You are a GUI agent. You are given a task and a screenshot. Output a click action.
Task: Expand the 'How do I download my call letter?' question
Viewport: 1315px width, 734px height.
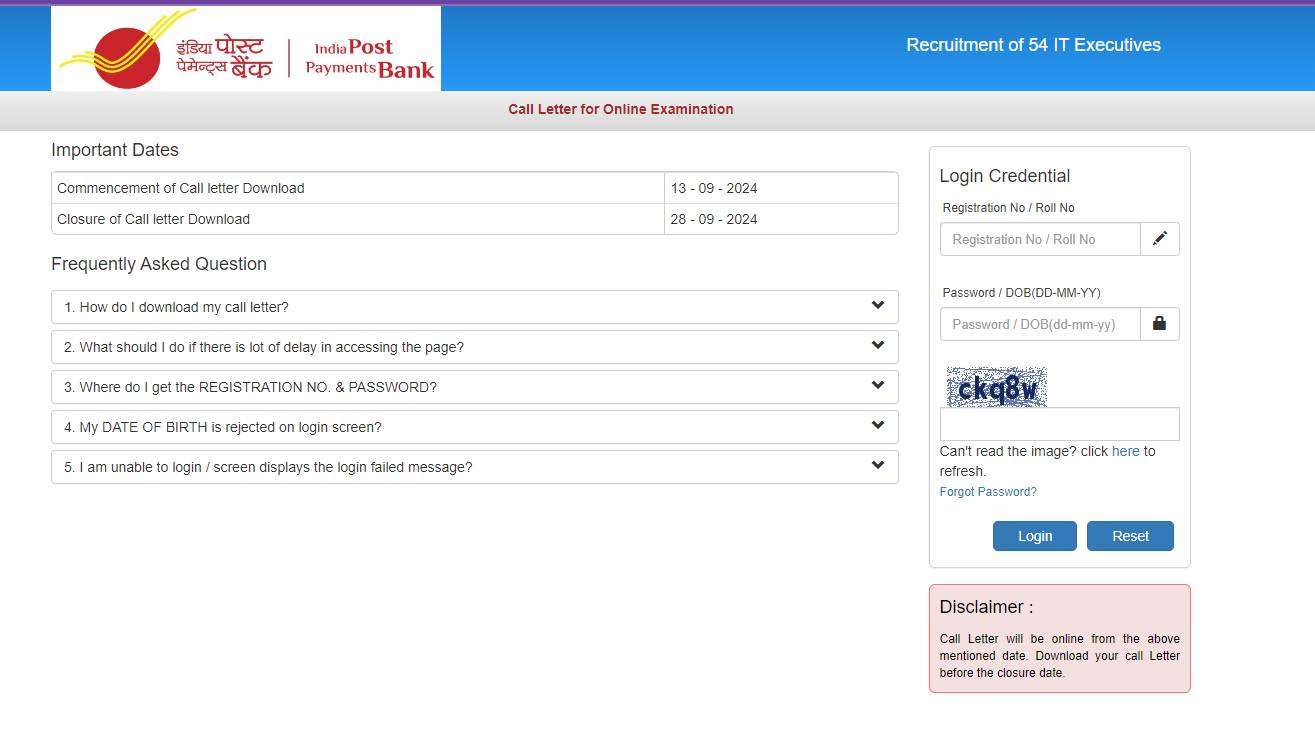475,307
